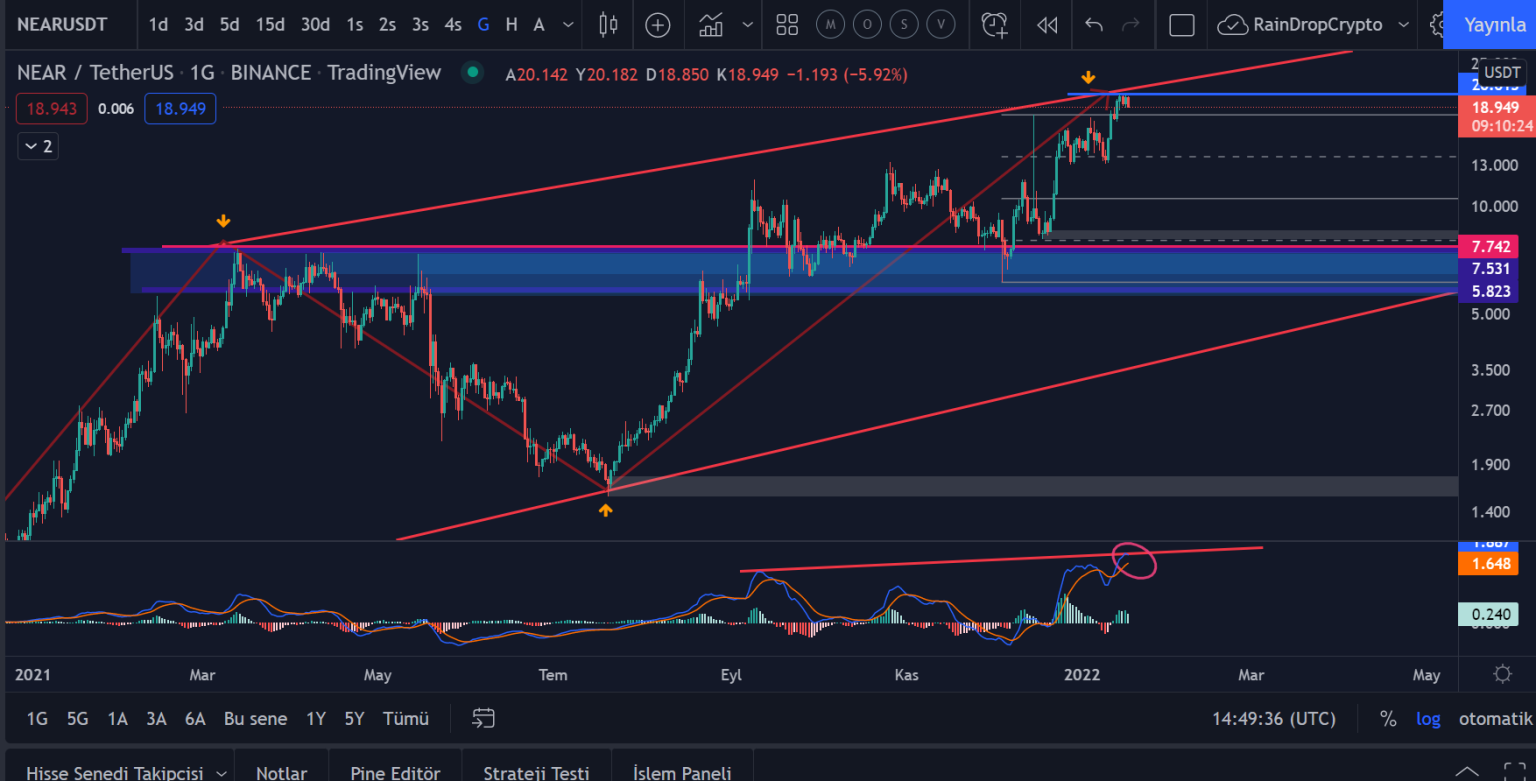Image resolution: width=1536 pixels, height=781 pixels.
Task: Start bar replay with the rewind icon
Action: [1047, 25]
